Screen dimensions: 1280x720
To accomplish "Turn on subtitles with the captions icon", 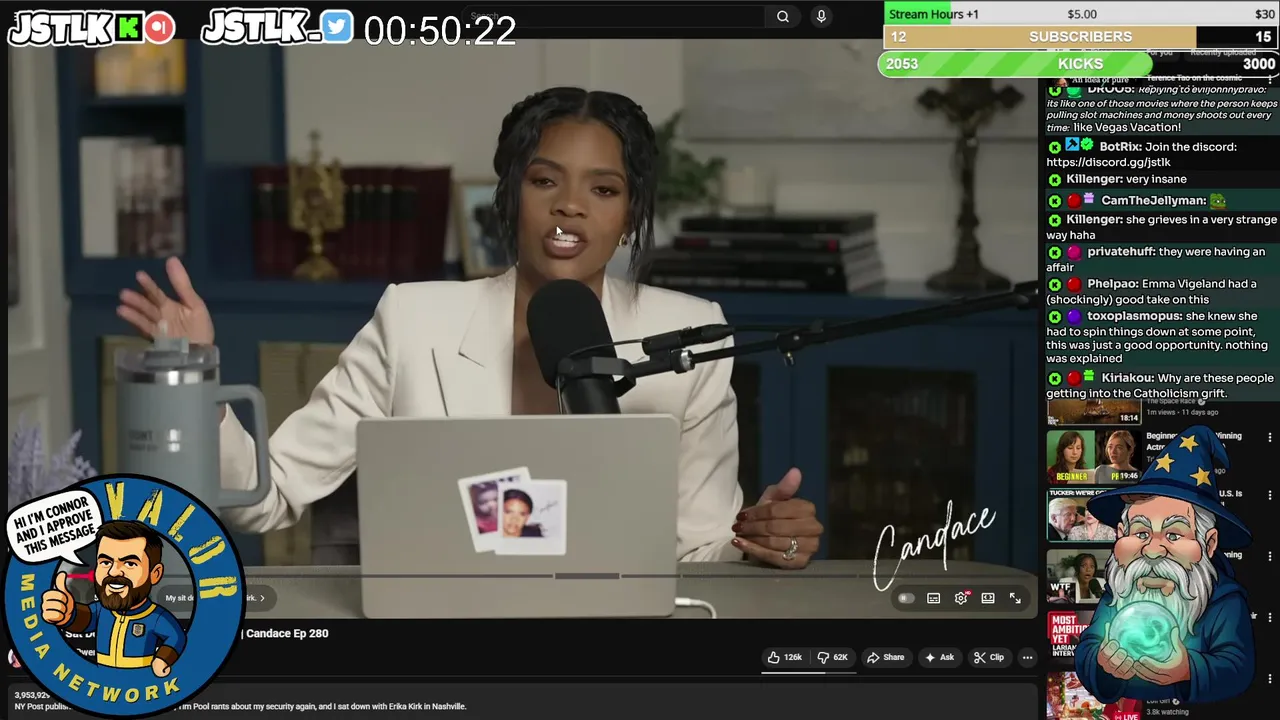I will (933, 598).
